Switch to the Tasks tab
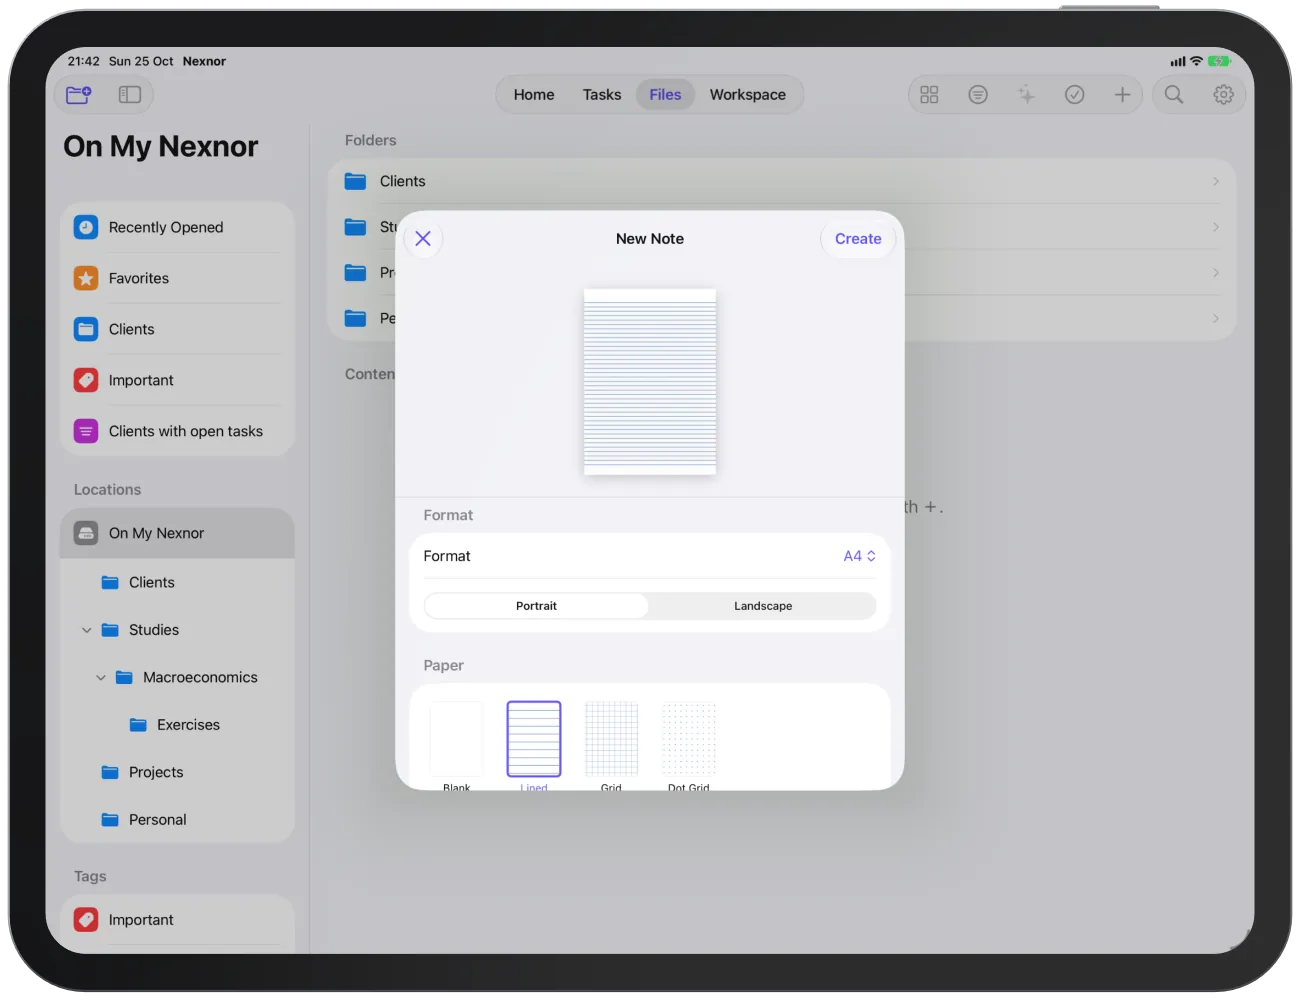1300x998 pixels. [602, 95]
